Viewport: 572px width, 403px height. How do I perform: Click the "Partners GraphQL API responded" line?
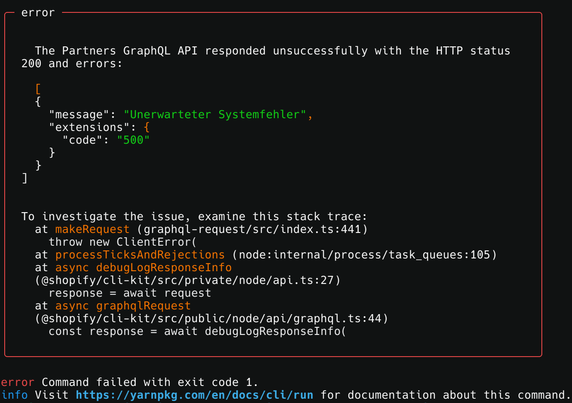click(272, 51)
